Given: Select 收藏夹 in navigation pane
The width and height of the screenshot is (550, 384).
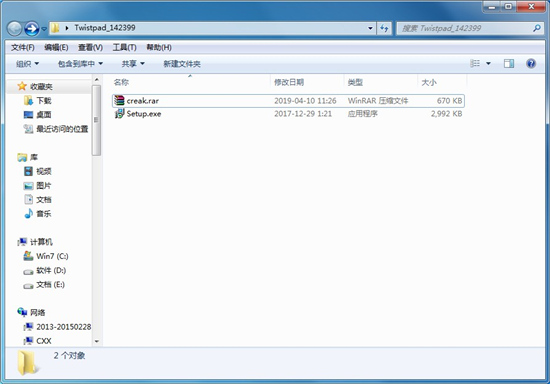Looking at the screenshot, I should [x=41, y=87].
